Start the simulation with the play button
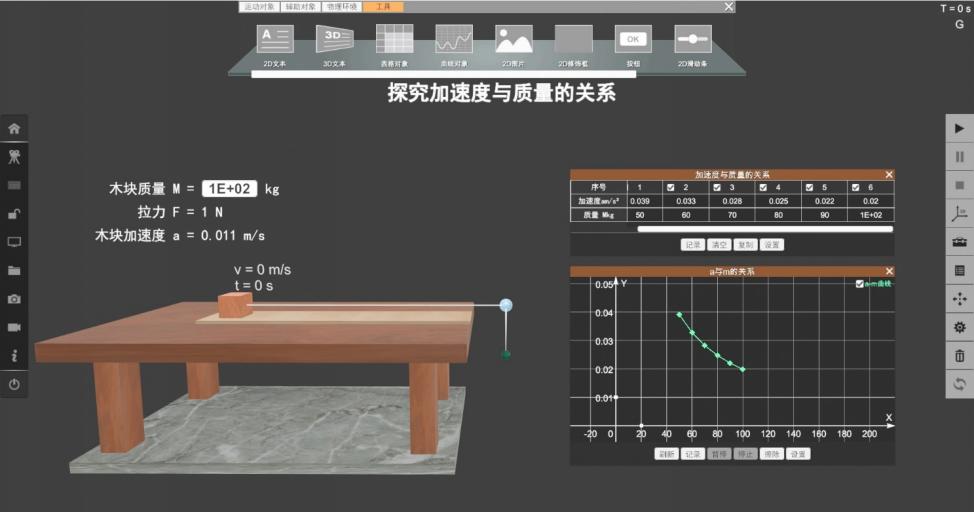This screenshot has width=974, height=513. coord(960,129)
